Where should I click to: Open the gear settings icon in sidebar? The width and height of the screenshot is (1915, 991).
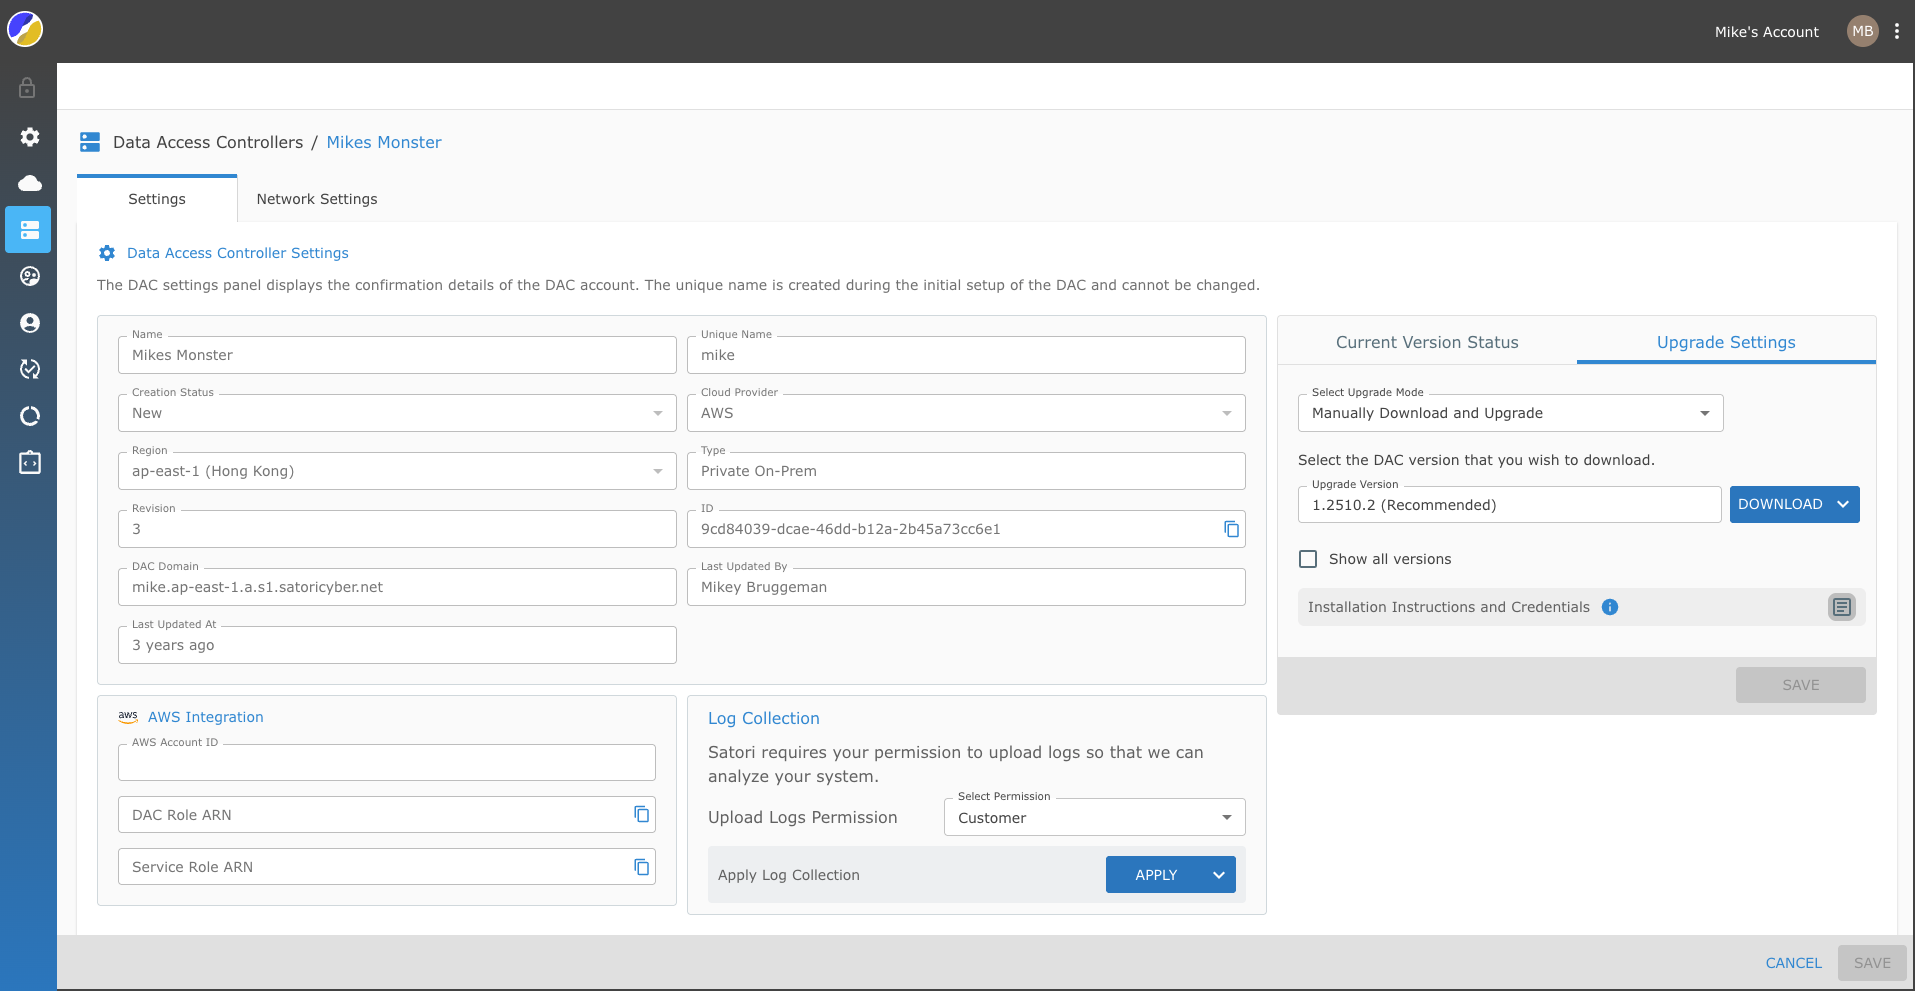click(x=30, y=137)
